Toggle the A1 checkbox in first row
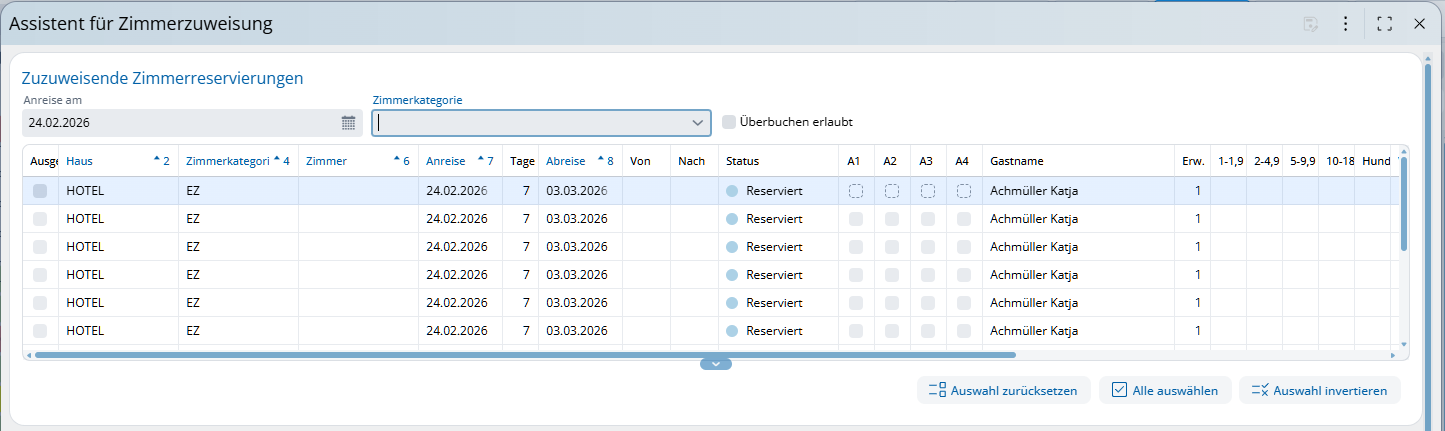Viewport: 1445px width, 431px height. point(856,191)
